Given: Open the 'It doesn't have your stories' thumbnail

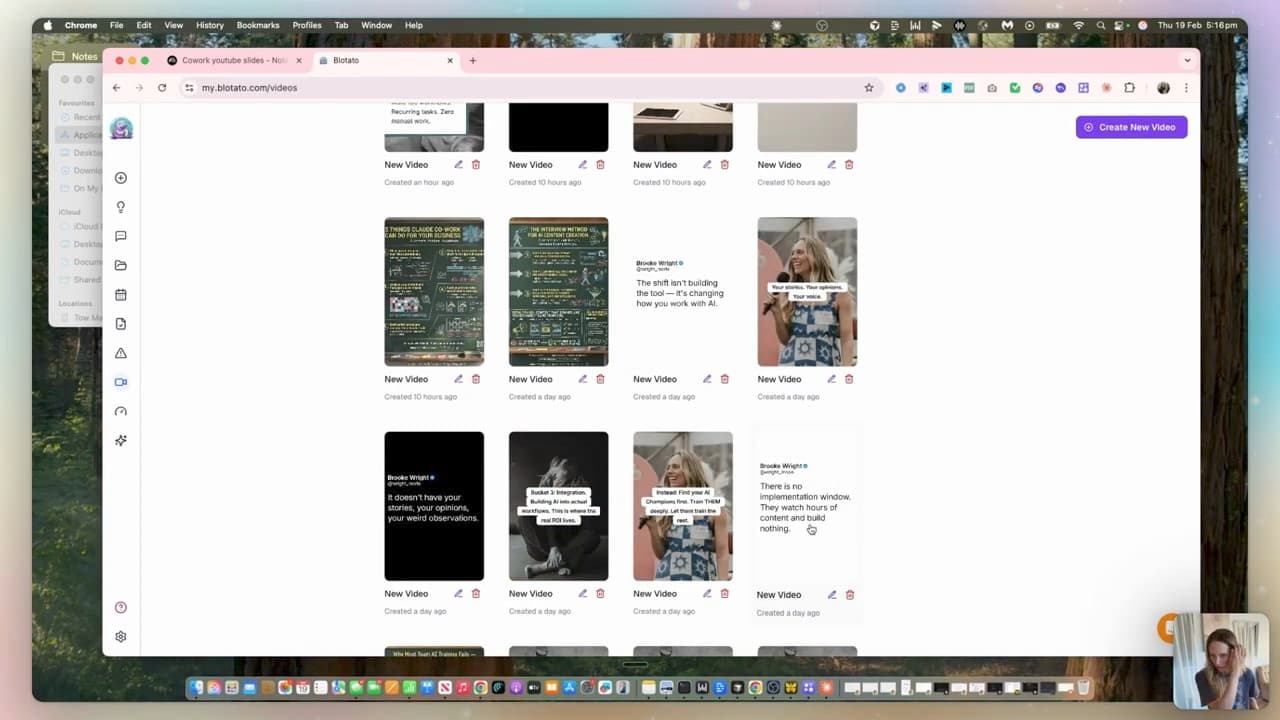Looking at the screenshot, I should pyautogui.click(x=434, y=506).
